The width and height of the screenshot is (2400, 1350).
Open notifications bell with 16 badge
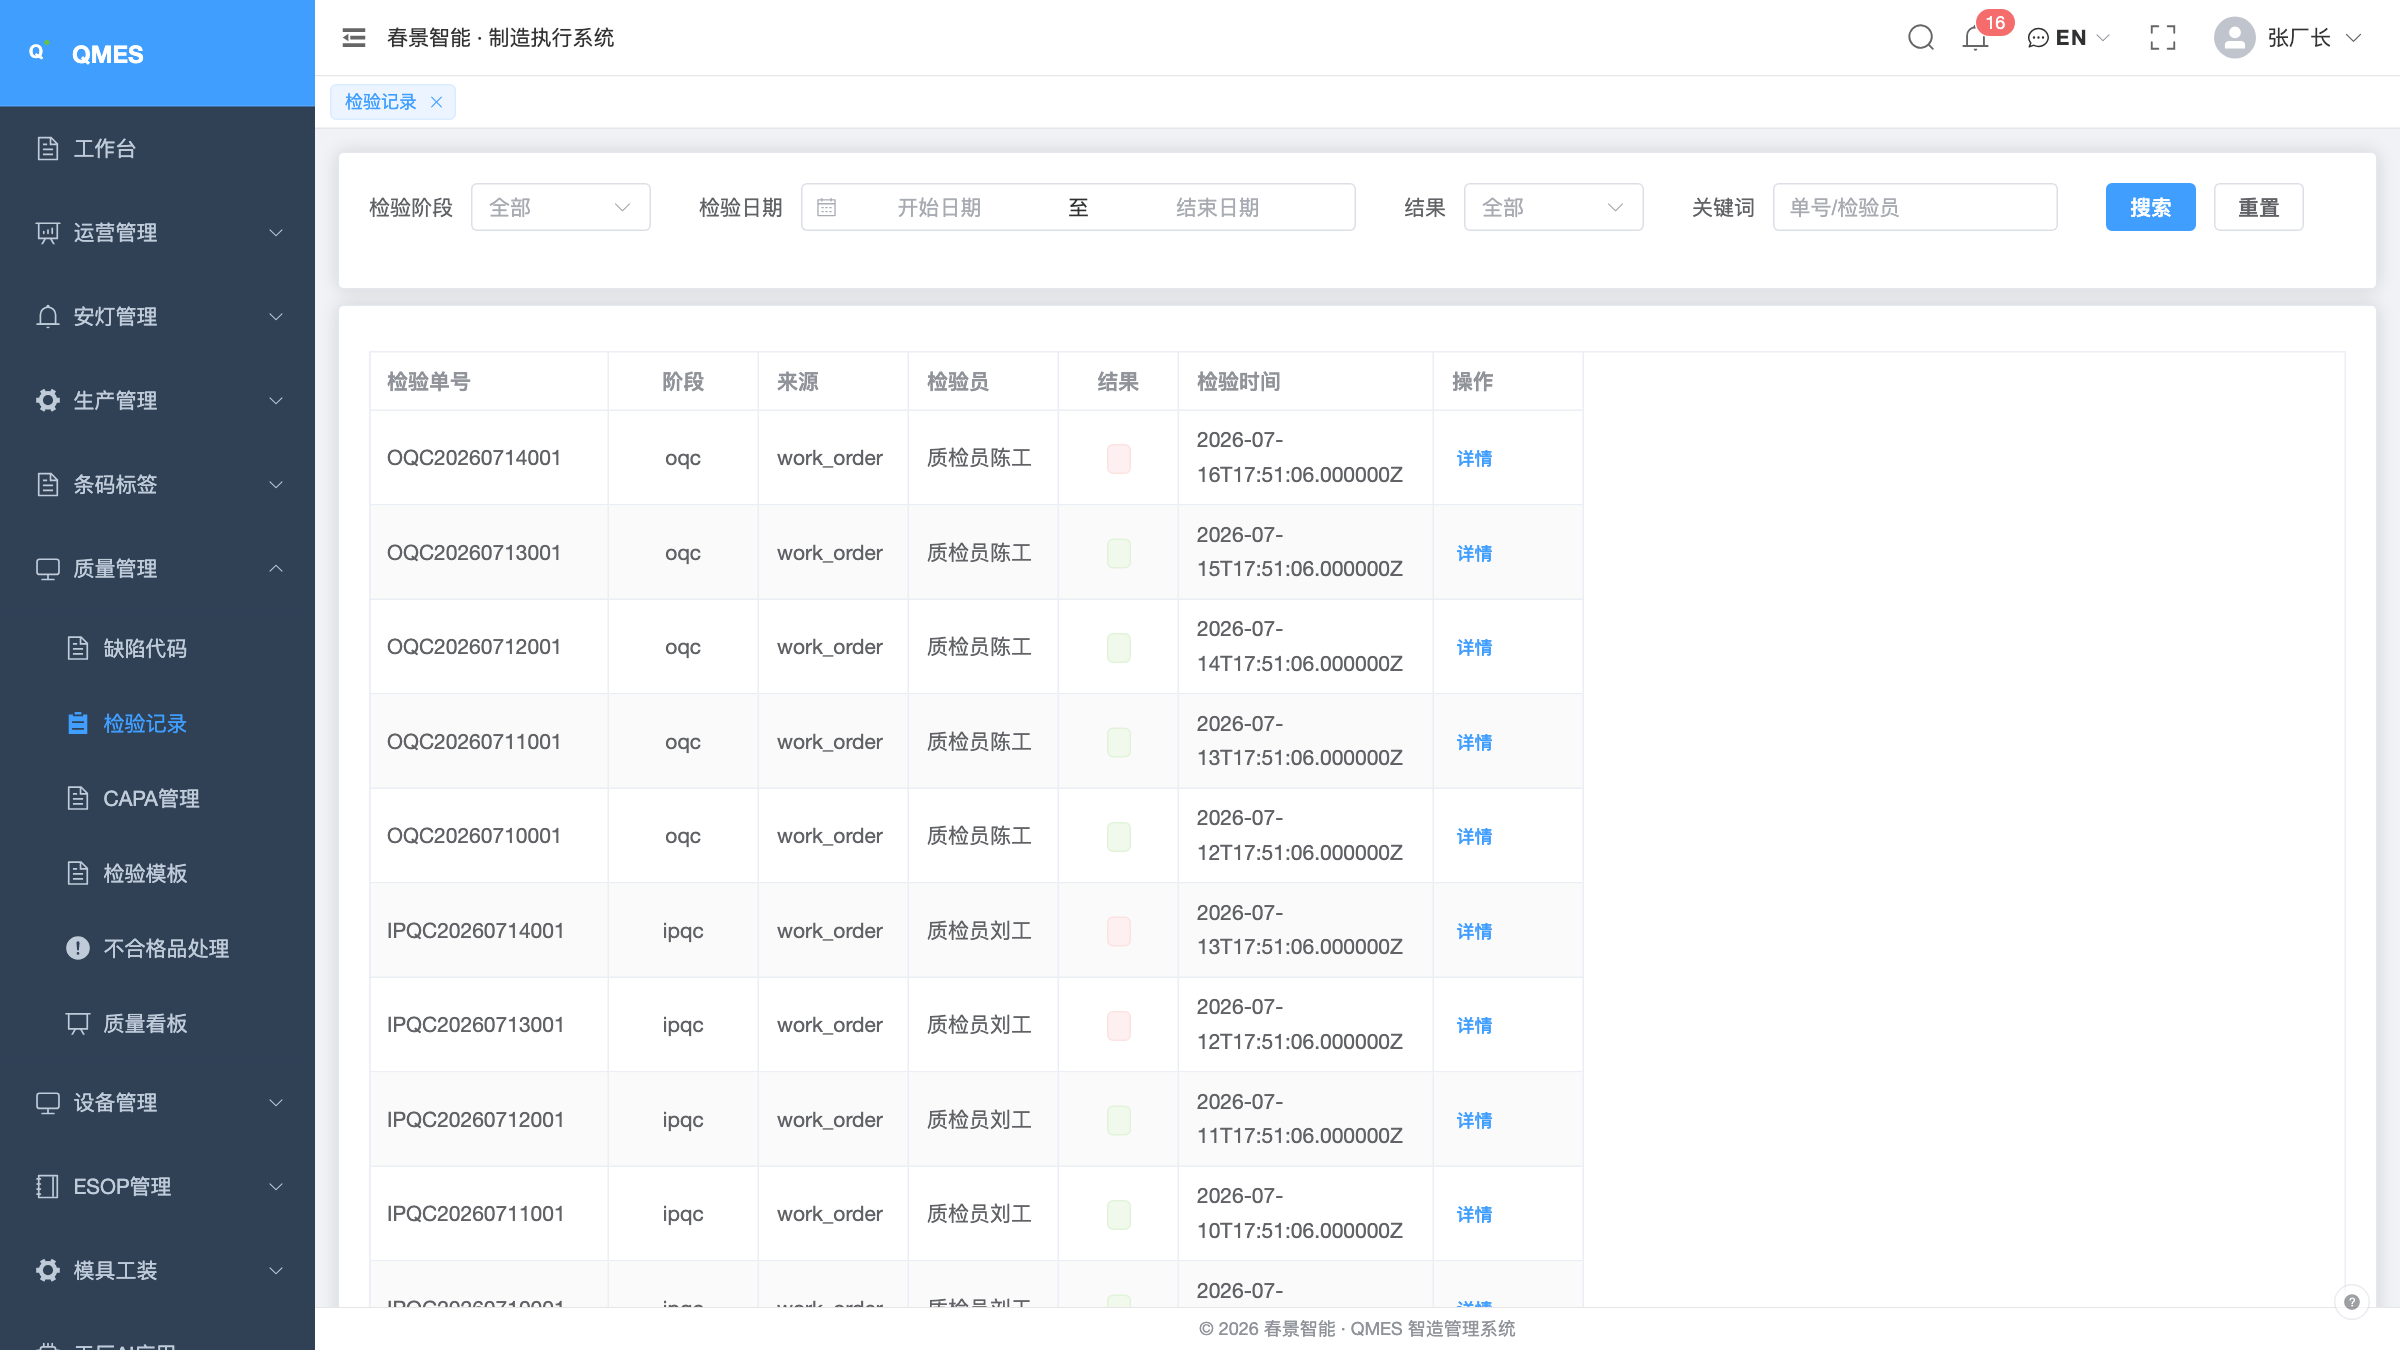pos(1976,38)
